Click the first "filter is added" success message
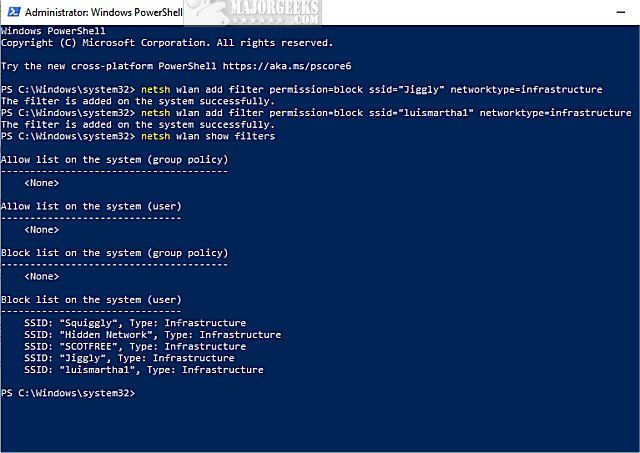640x453 pixels. (x=138, y=101)
